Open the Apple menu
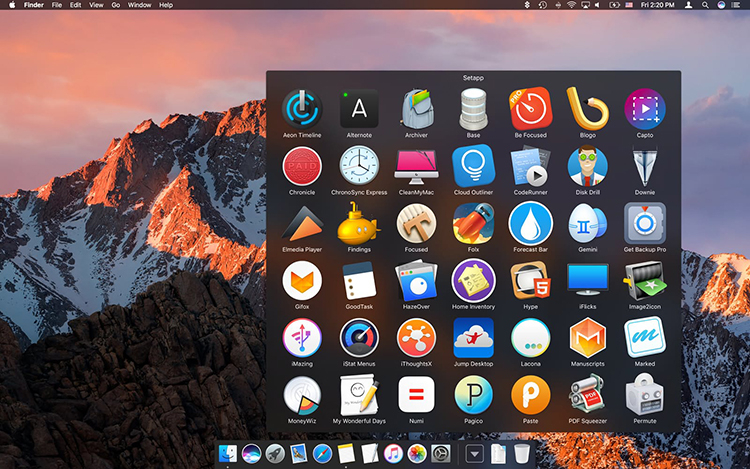750x469 pixels. [12, 5]
